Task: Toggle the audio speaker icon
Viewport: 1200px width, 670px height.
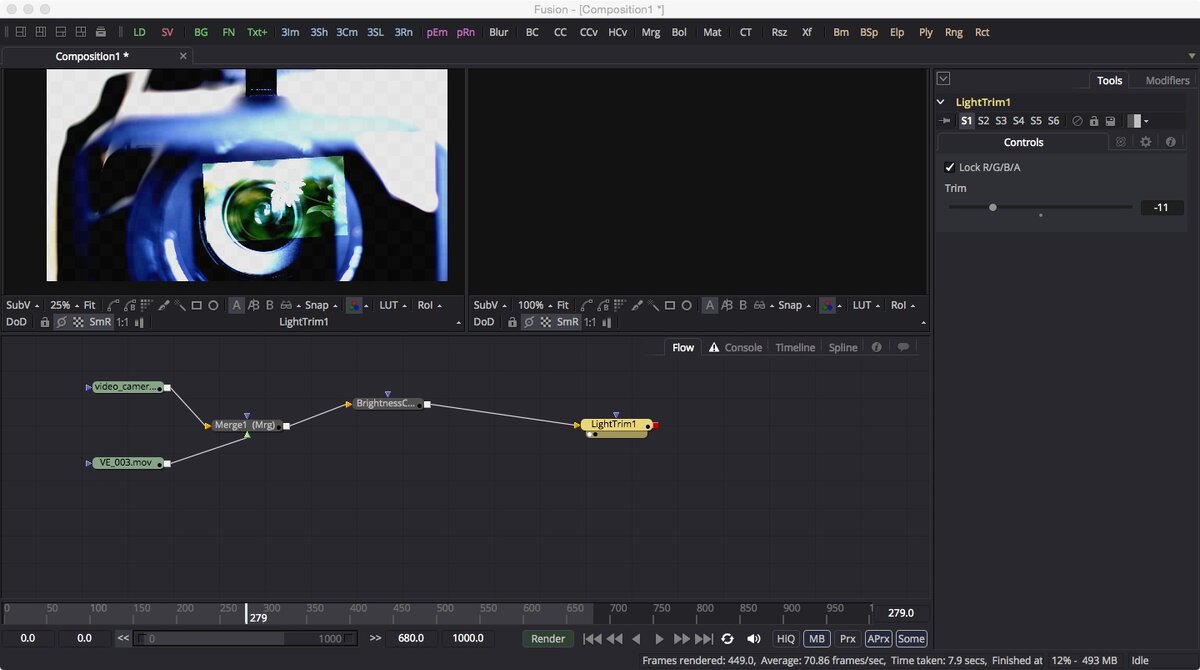Action: tap(754, 638)
